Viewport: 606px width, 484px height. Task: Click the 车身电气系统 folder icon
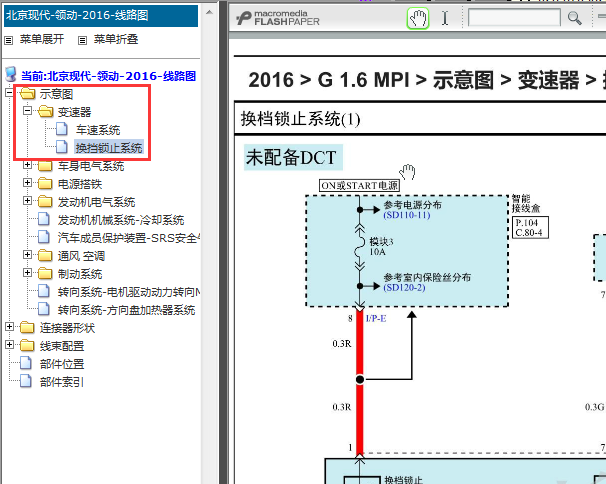[x=45, y=166]
